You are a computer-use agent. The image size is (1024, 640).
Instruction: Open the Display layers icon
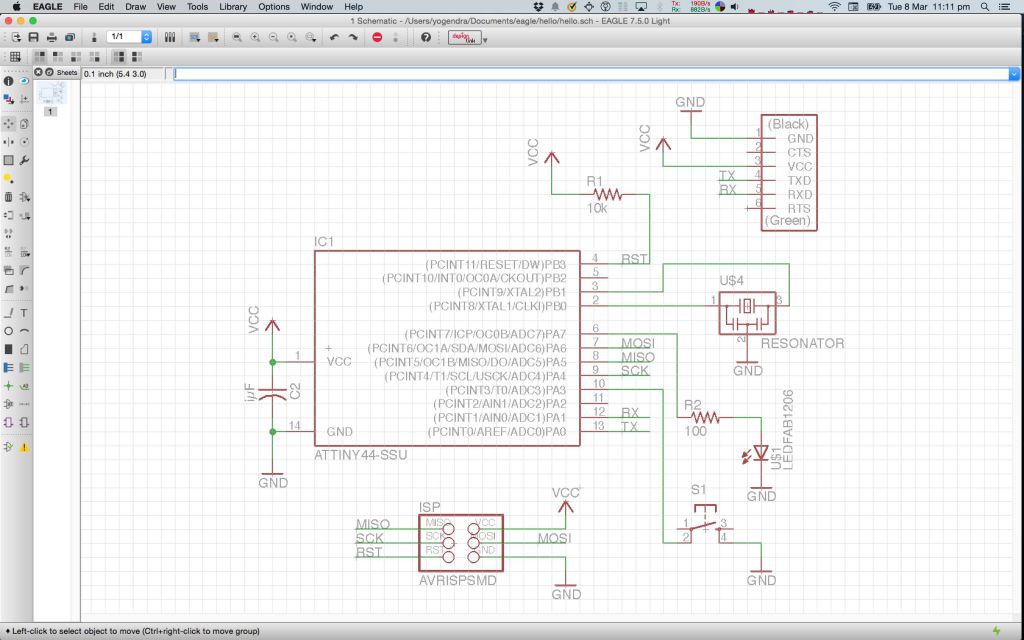(8, 99)
